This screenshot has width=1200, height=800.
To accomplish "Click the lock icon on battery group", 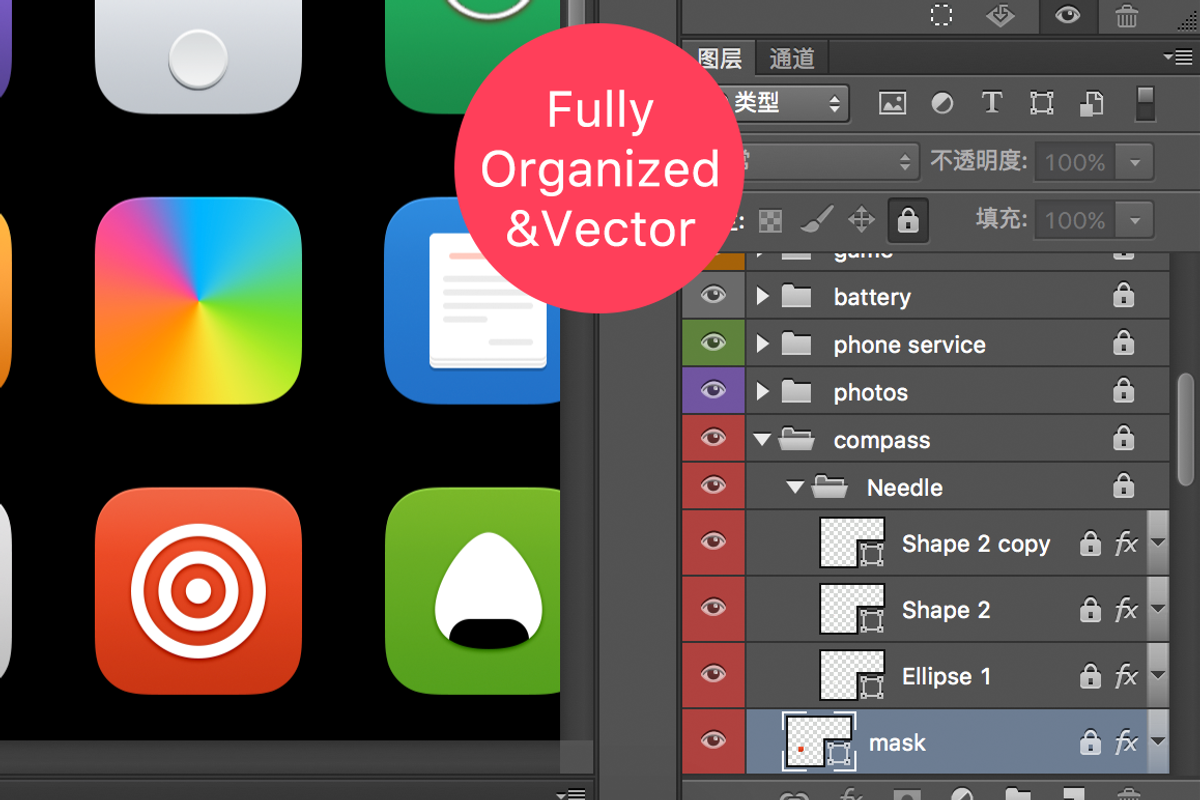I will tap(1123, 294).
